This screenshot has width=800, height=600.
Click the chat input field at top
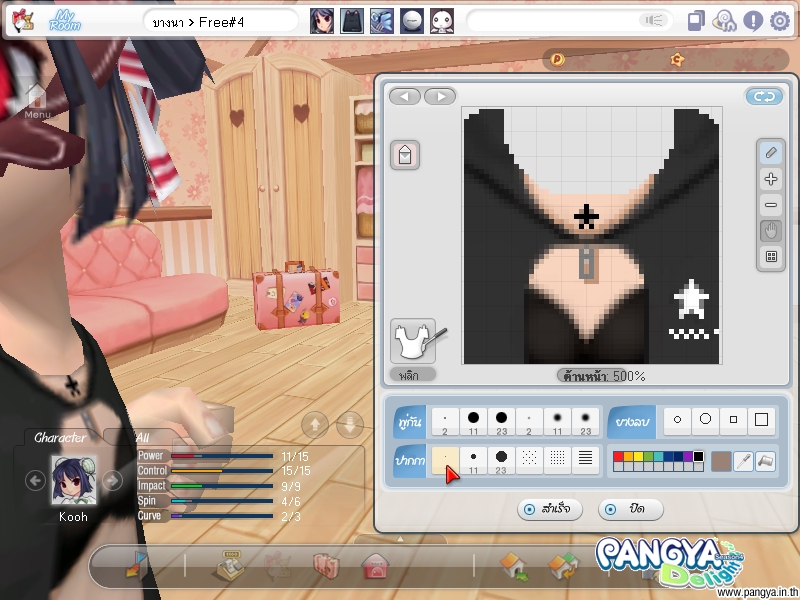click(569, 21)
